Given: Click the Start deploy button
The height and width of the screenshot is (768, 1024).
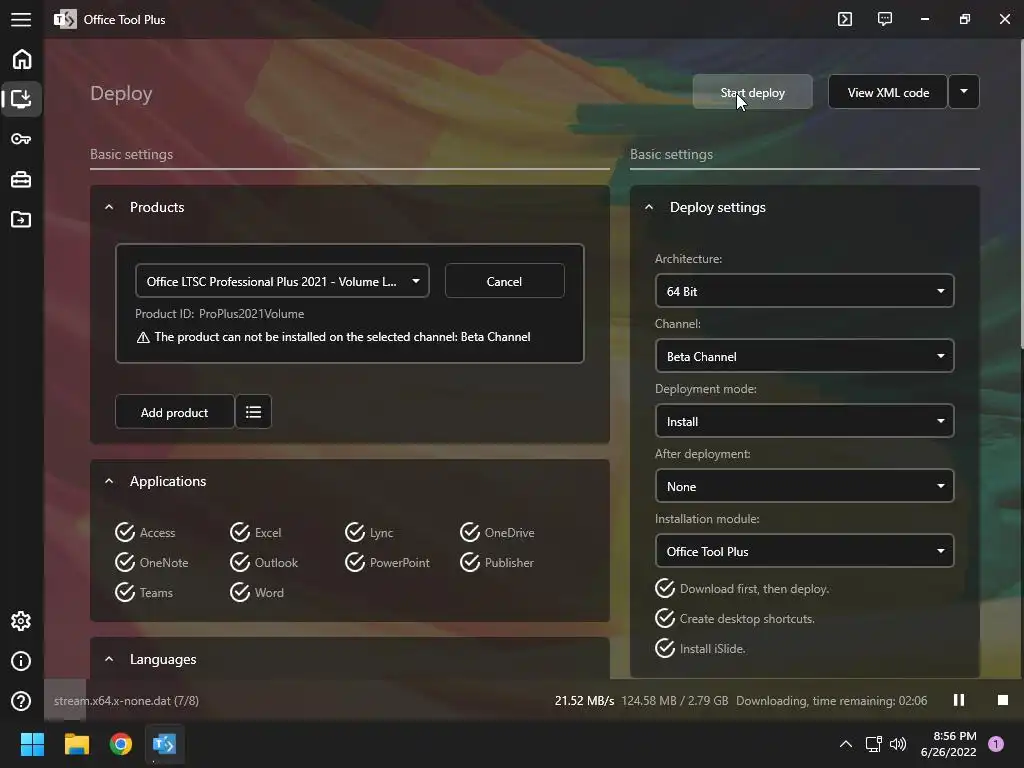Looking at the screenshot, I should point(752,92).
